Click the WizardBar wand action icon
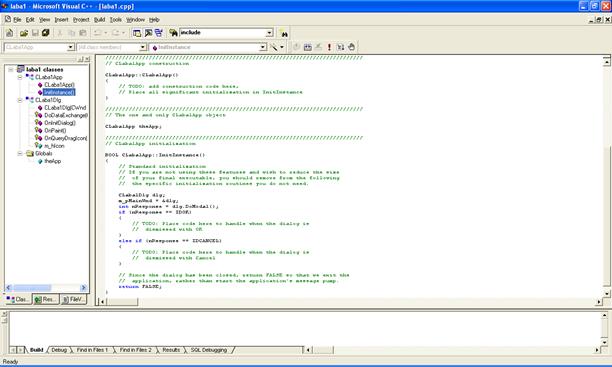 pyautogui.click(x=274, y=47)
